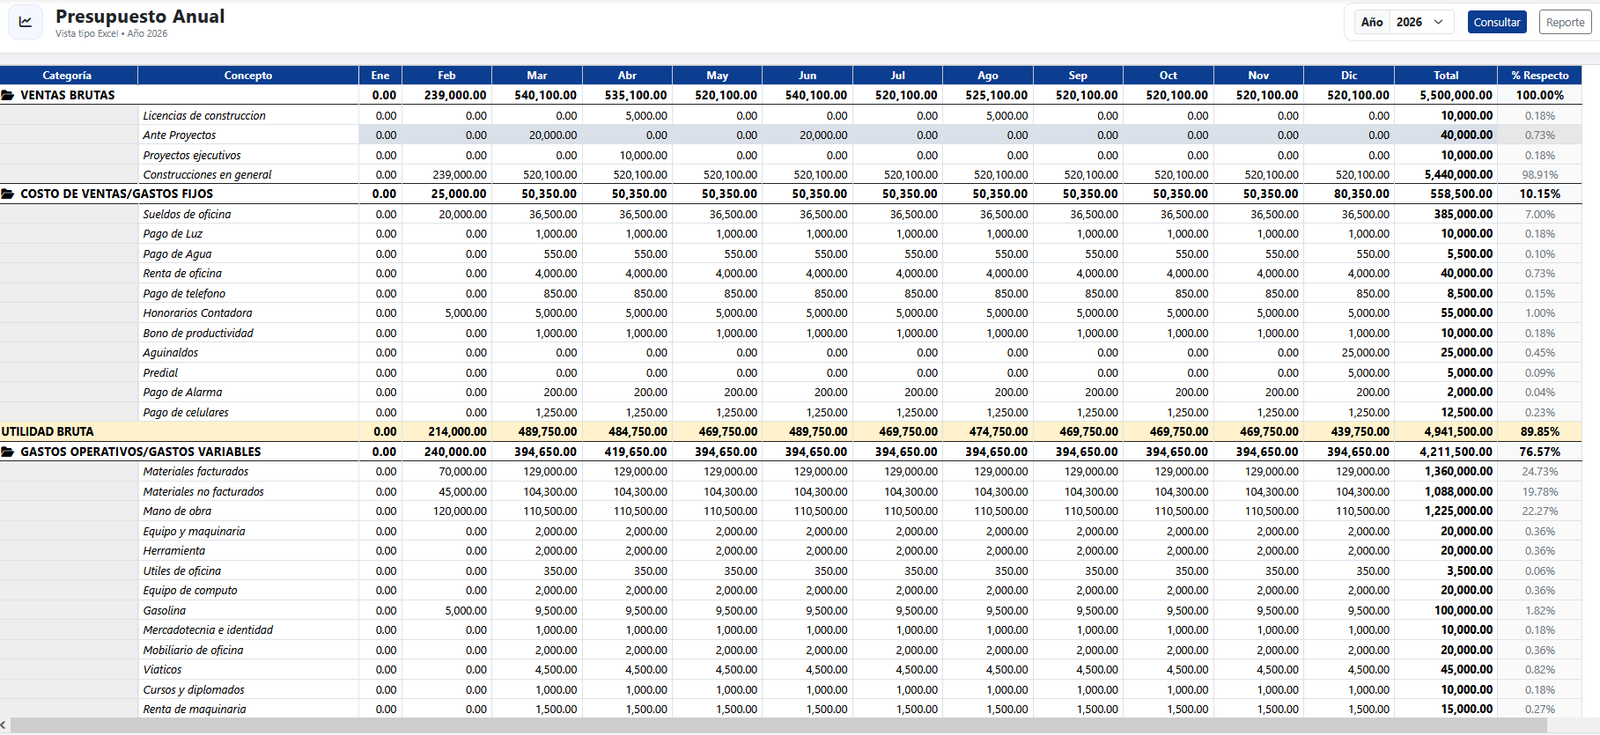Select Licencias de construccion April cell
Screen dimensions: 1600x735
click(x=627, y=116)
